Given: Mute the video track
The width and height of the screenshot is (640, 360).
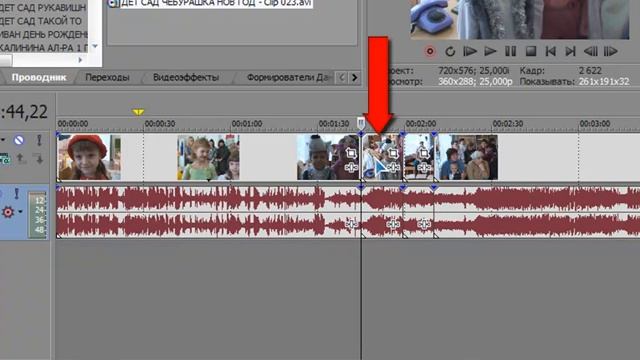Looking at the screenshot, I should pyautogui.click(x=19, y=140).
